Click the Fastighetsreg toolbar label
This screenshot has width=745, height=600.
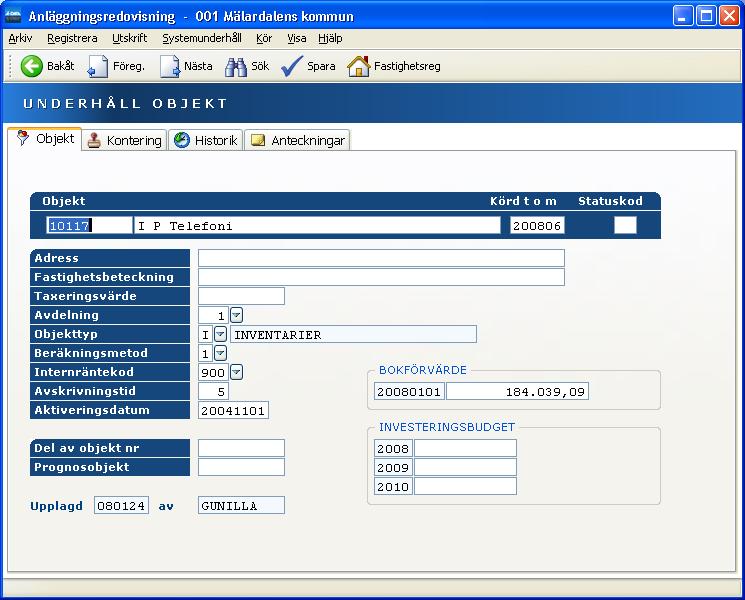click(407, 67)
